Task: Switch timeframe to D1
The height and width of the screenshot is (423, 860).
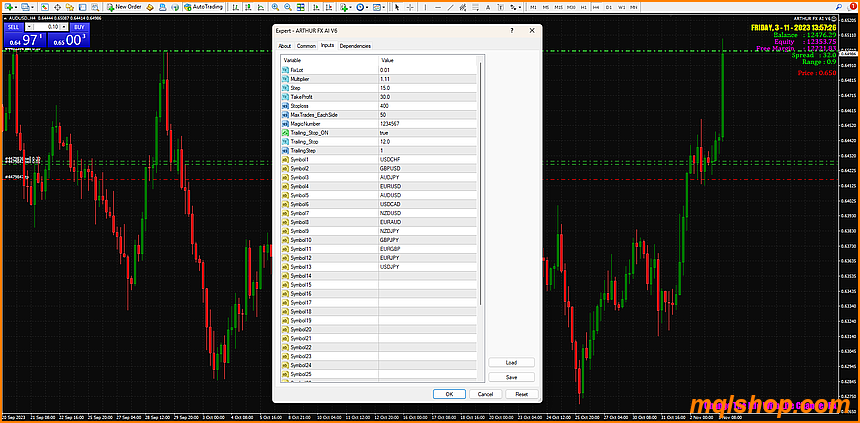Action: pos(609,7)
